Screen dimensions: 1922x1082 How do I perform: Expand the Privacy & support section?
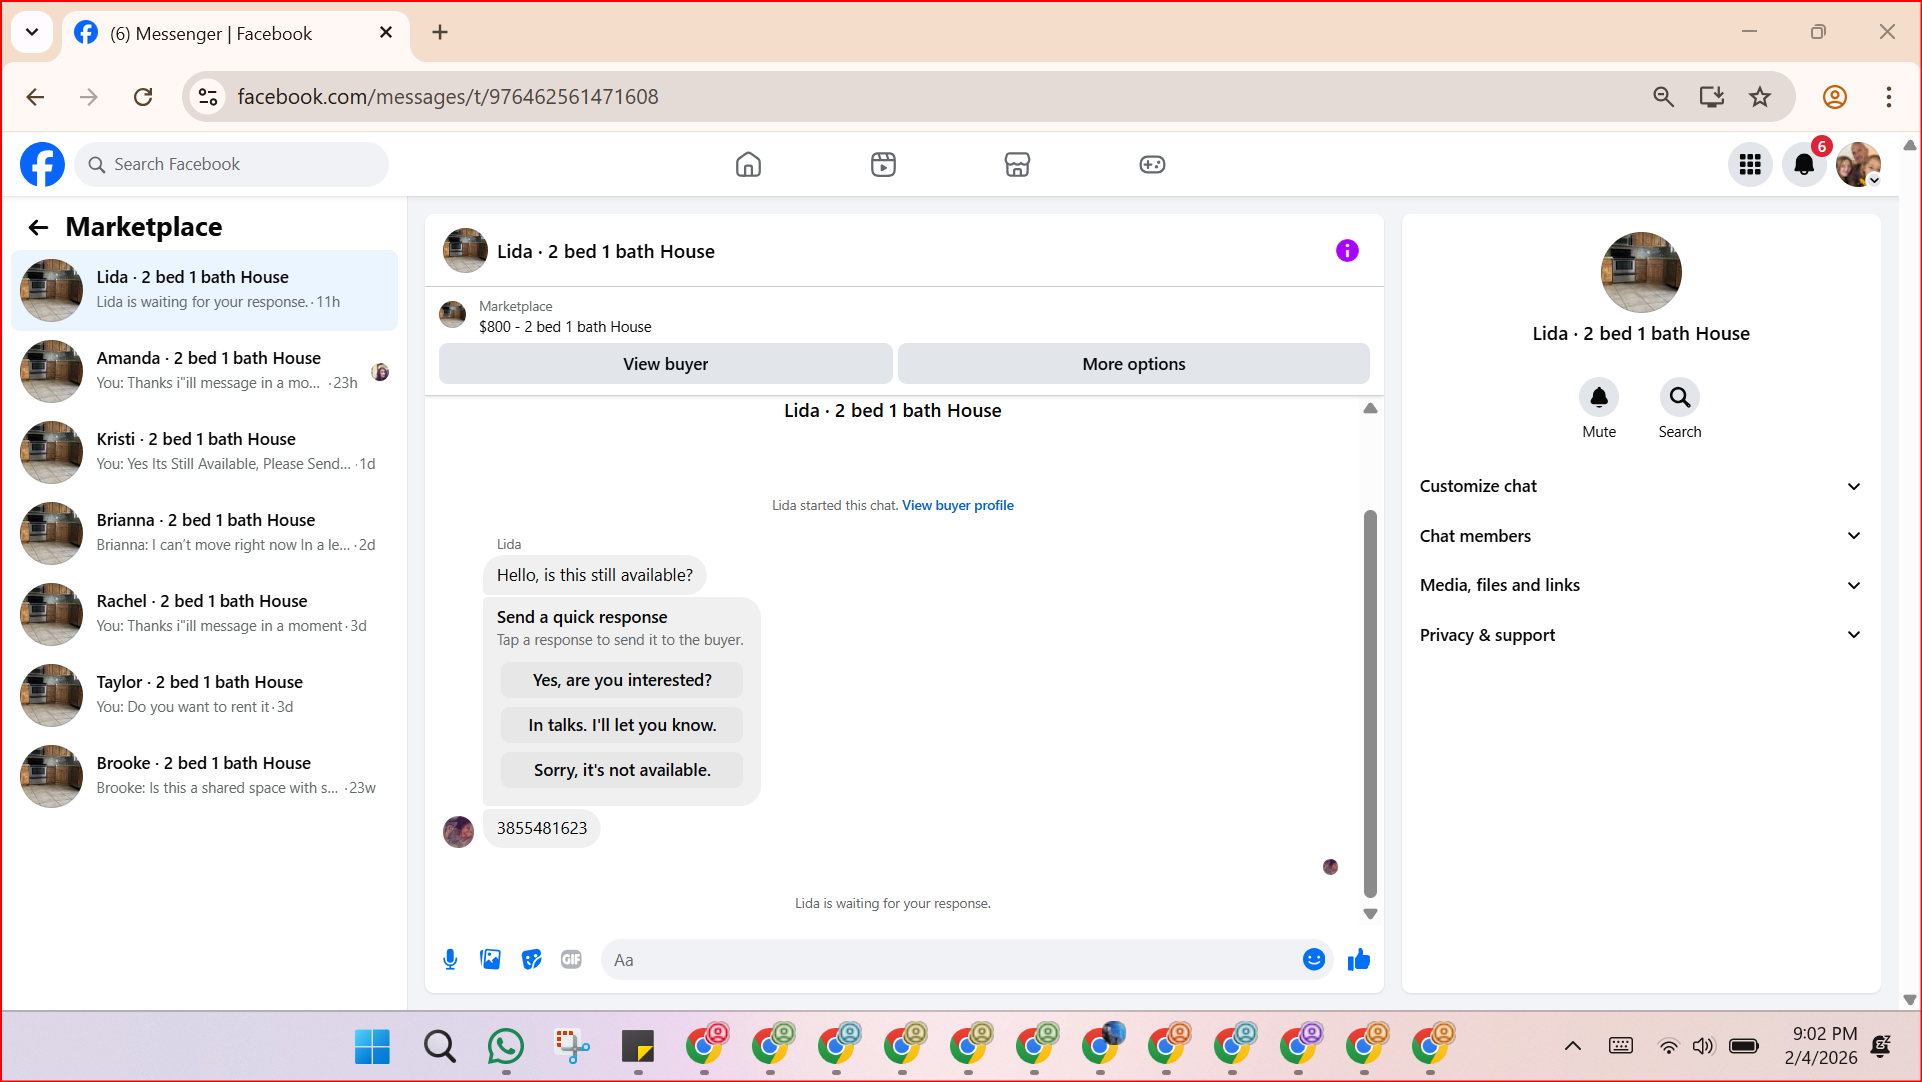1640,635
